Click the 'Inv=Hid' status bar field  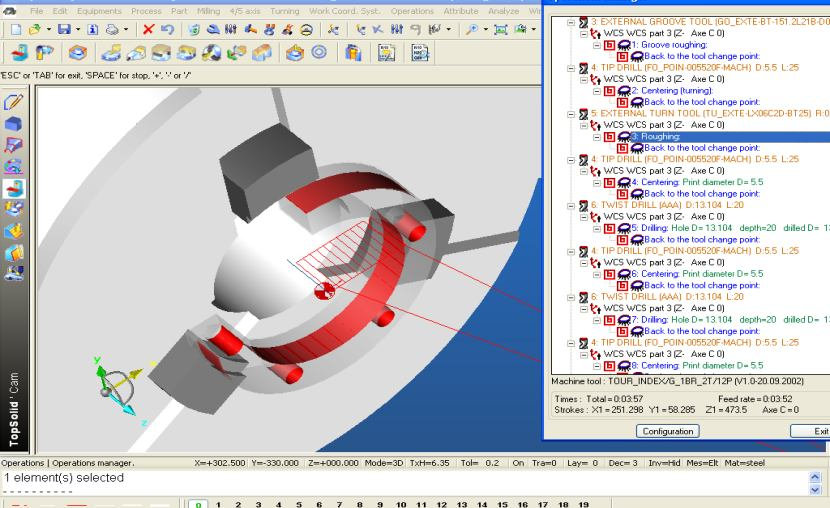click(x=664, y=462)
